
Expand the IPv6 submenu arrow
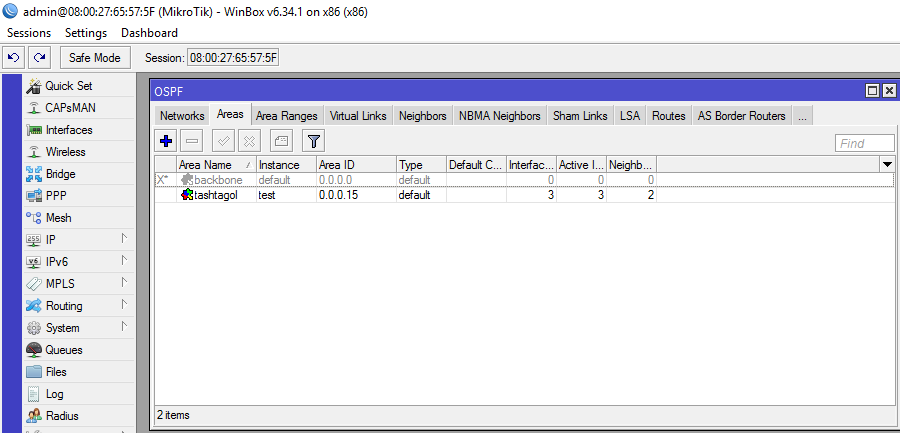point(124,260)
